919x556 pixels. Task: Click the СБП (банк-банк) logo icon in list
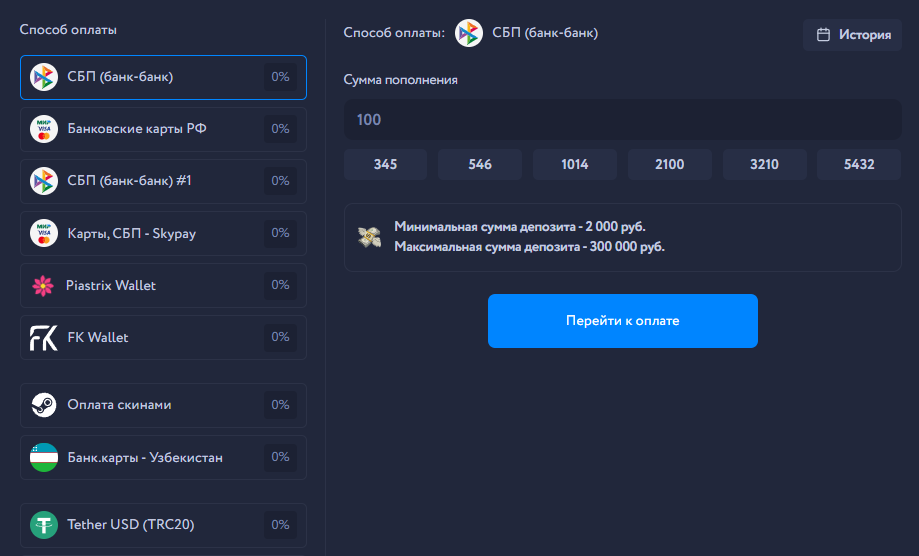click(x=44, y=77)
